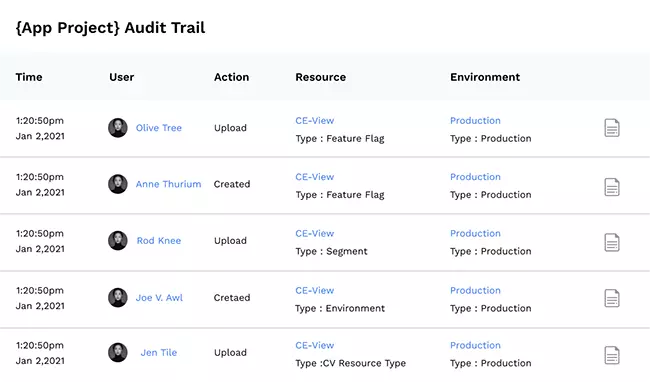The image size is (650, 382).
Task: Open the Olive Tree user link
Action: tap(159, 128)
